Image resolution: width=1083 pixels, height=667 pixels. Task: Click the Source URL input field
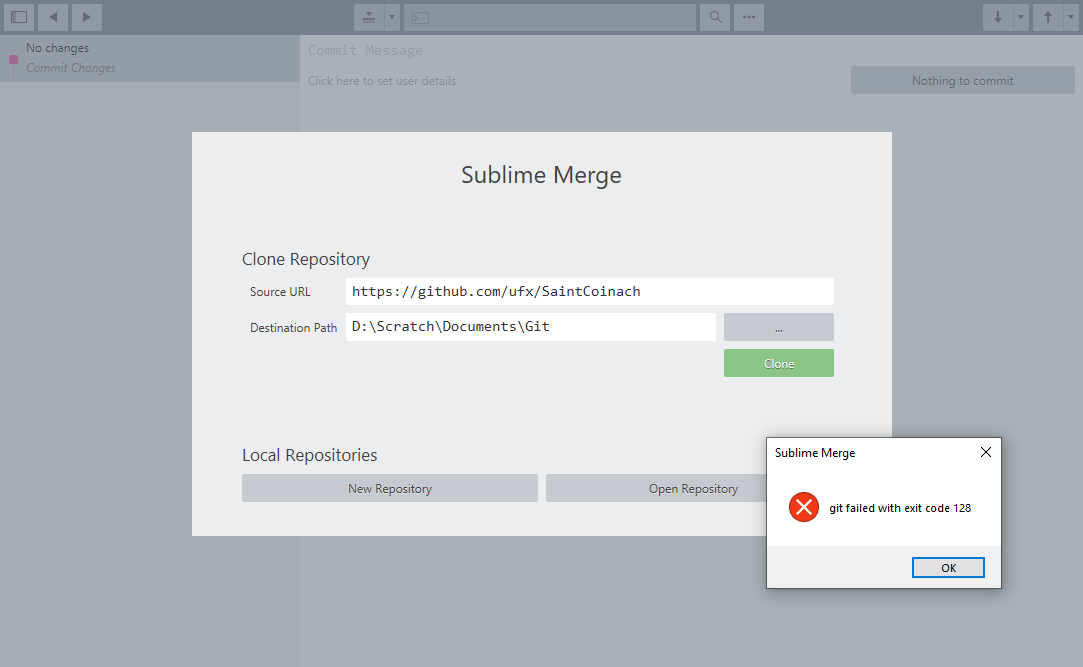pyautogui.click(x=590, y=291)
